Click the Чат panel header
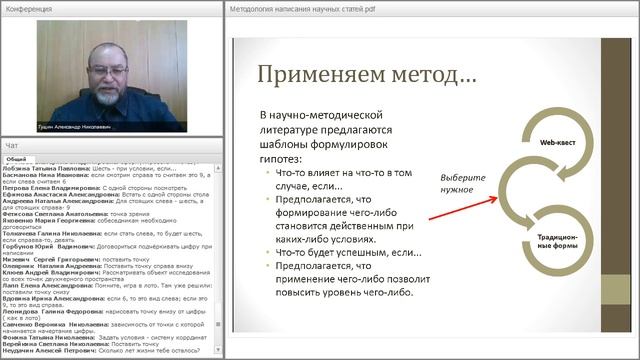Image resolution: width=640 pixels, height=360 pixels. (x=112, y=145)
